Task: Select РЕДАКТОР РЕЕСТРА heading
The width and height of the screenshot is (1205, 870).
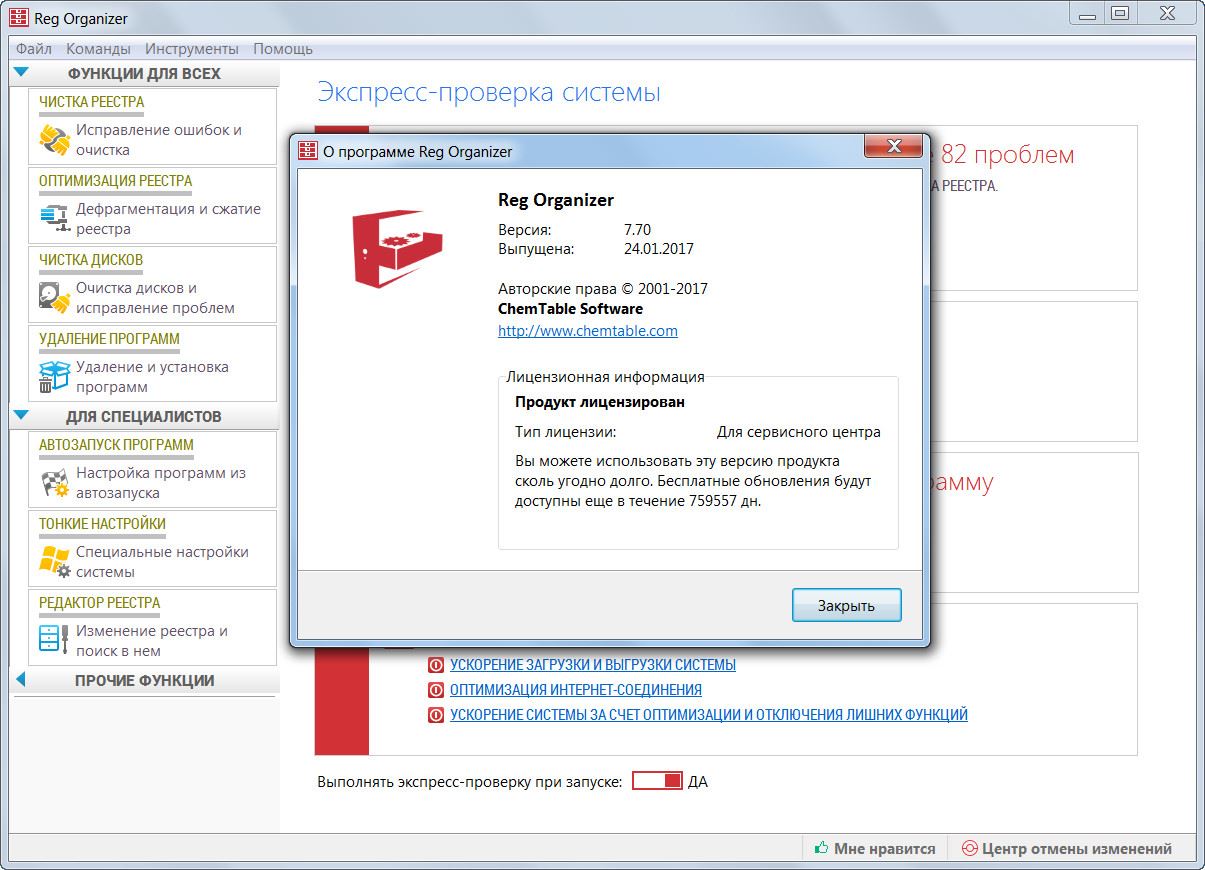Action: 100,603
